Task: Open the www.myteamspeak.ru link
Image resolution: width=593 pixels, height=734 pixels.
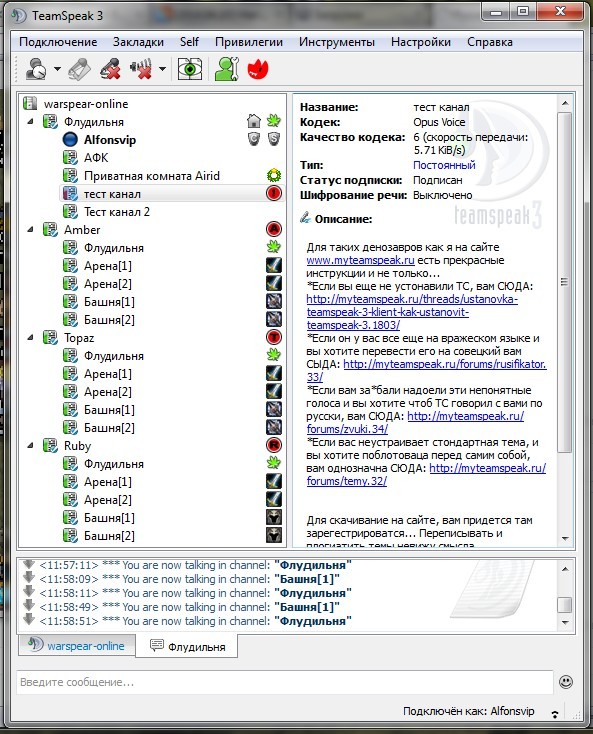Action: click(360, 260)
